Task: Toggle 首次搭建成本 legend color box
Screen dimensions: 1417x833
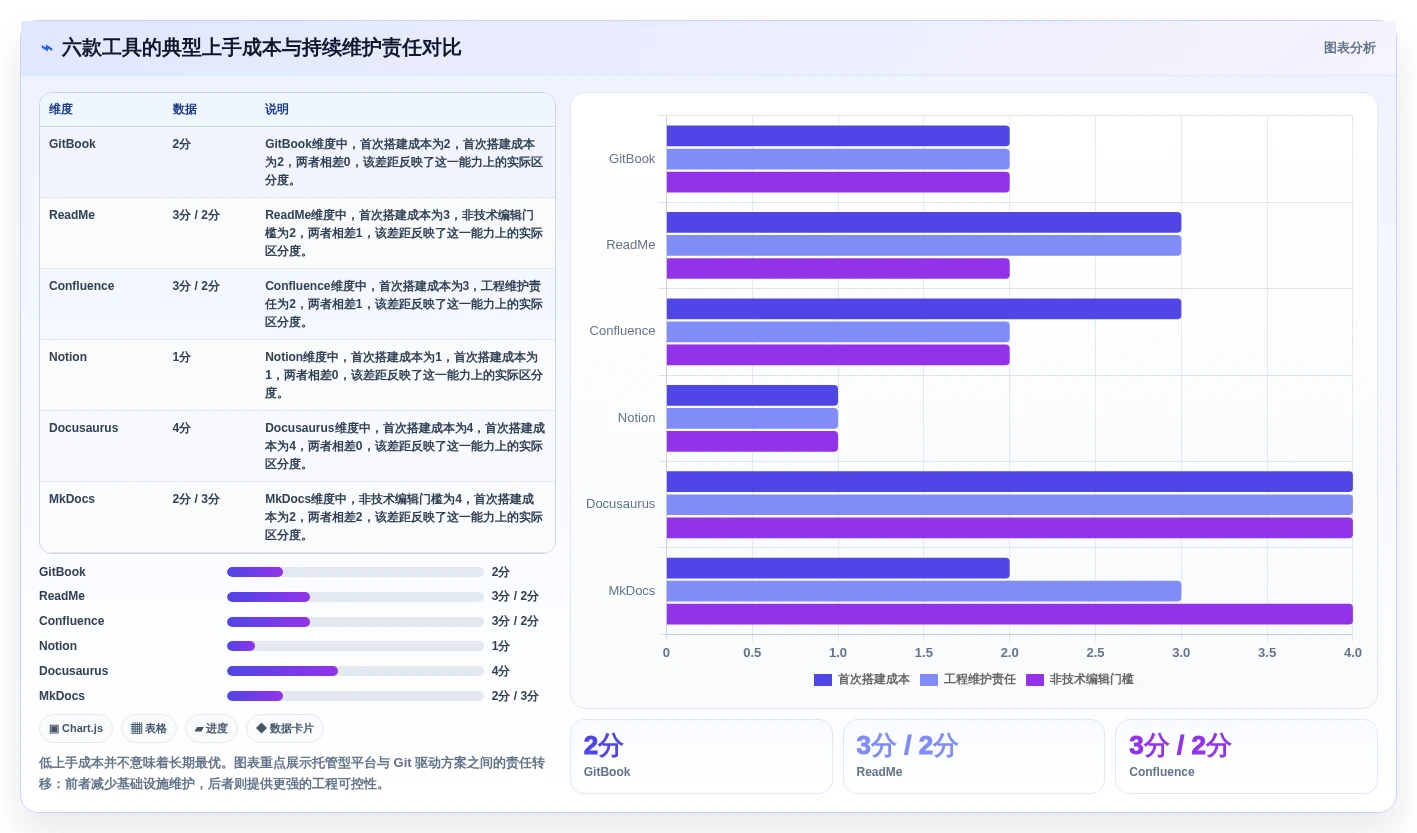Action: pos(823,680)
